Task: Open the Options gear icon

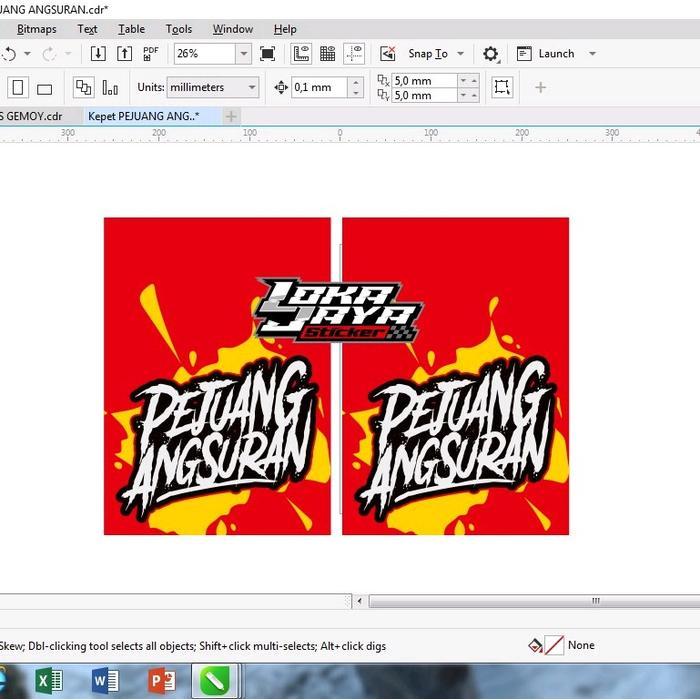Action: (490, 54)
